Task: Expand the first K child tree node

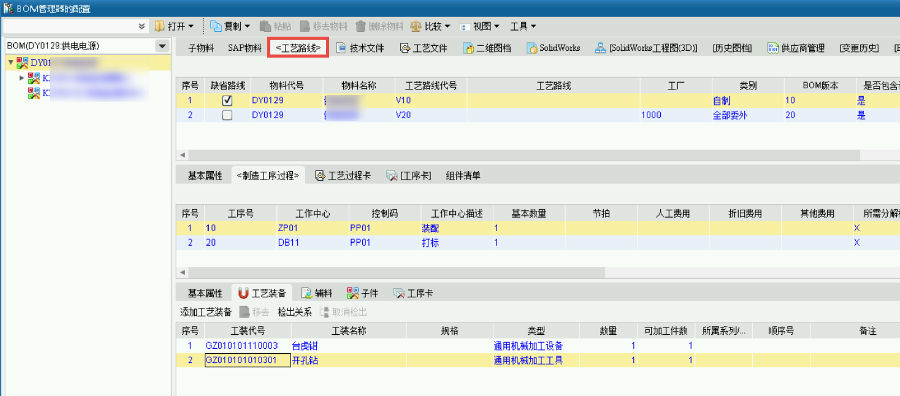Action: point(22,77)
